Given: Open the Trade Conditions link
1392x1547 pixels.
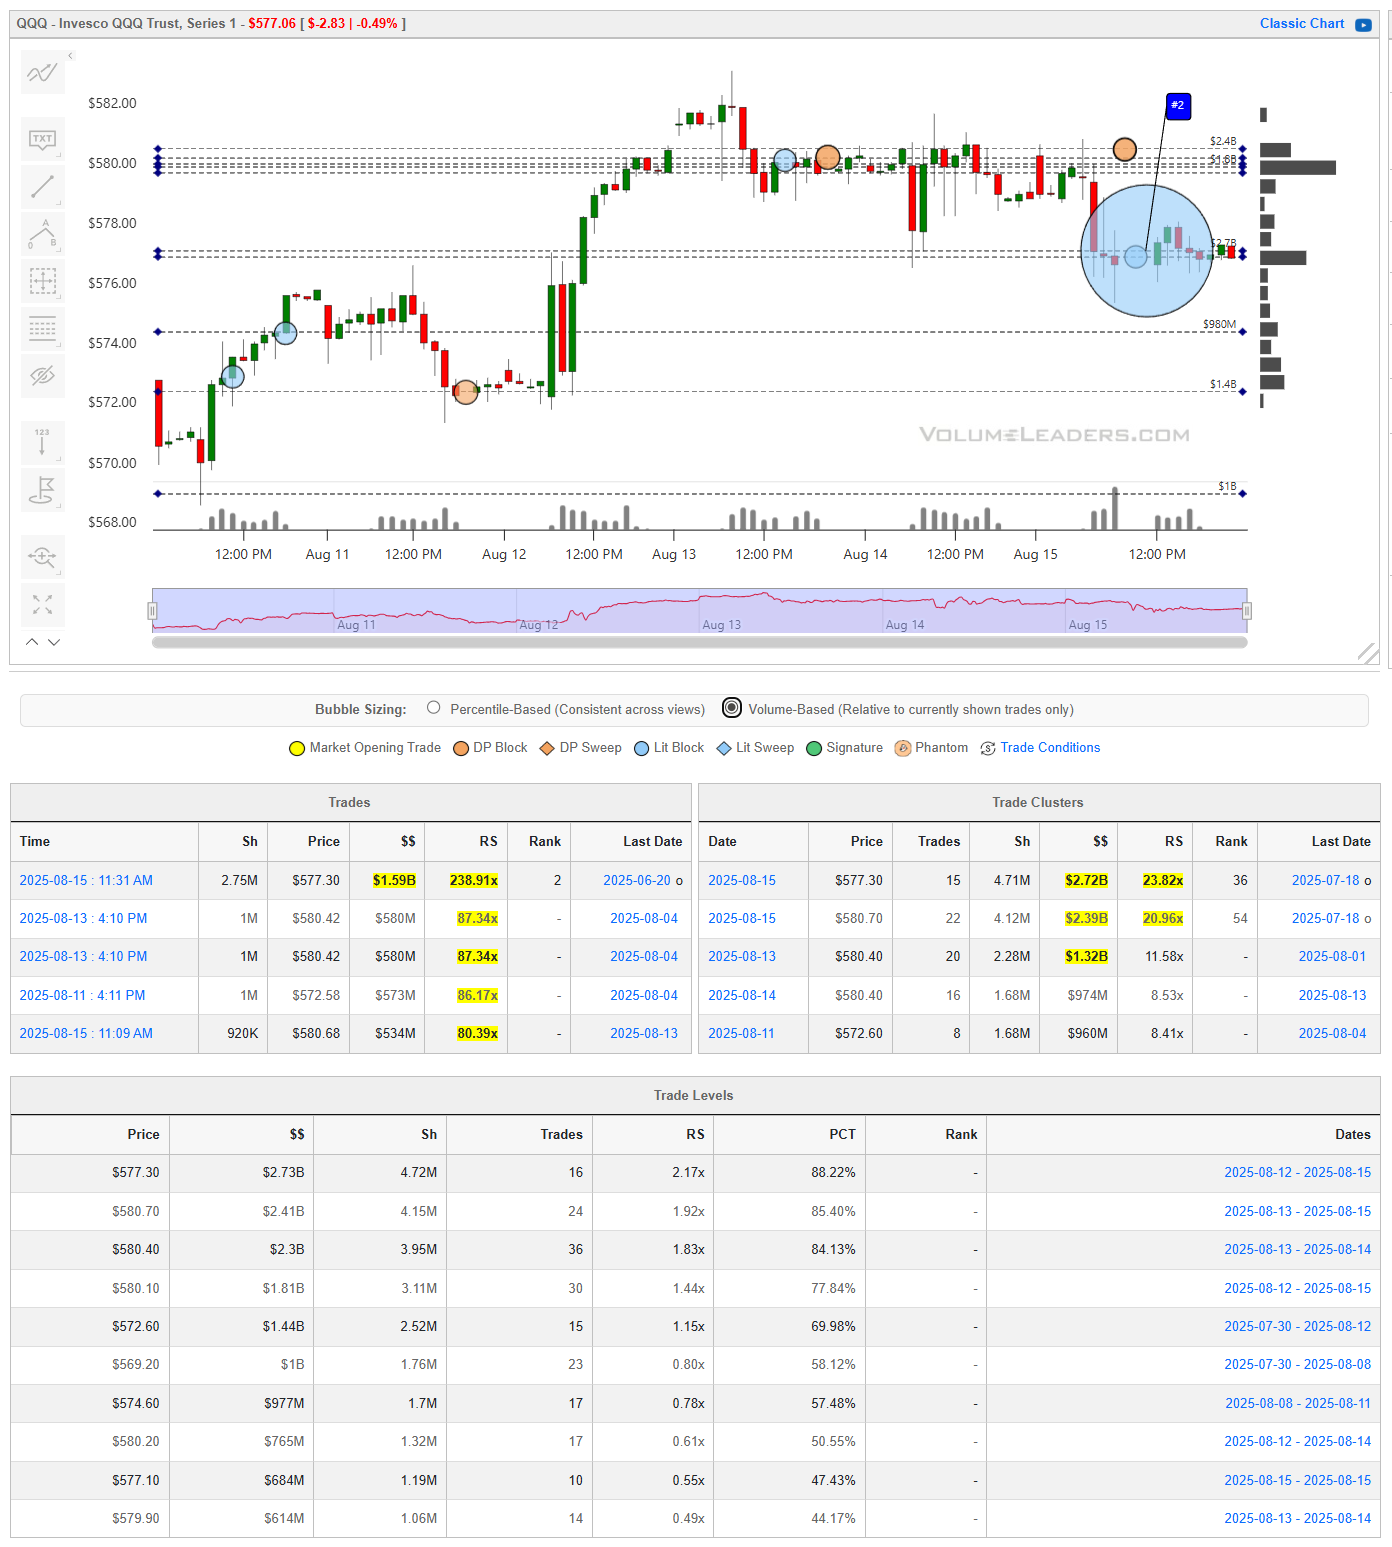Looking at the screenshot, I should (1050, 747).
